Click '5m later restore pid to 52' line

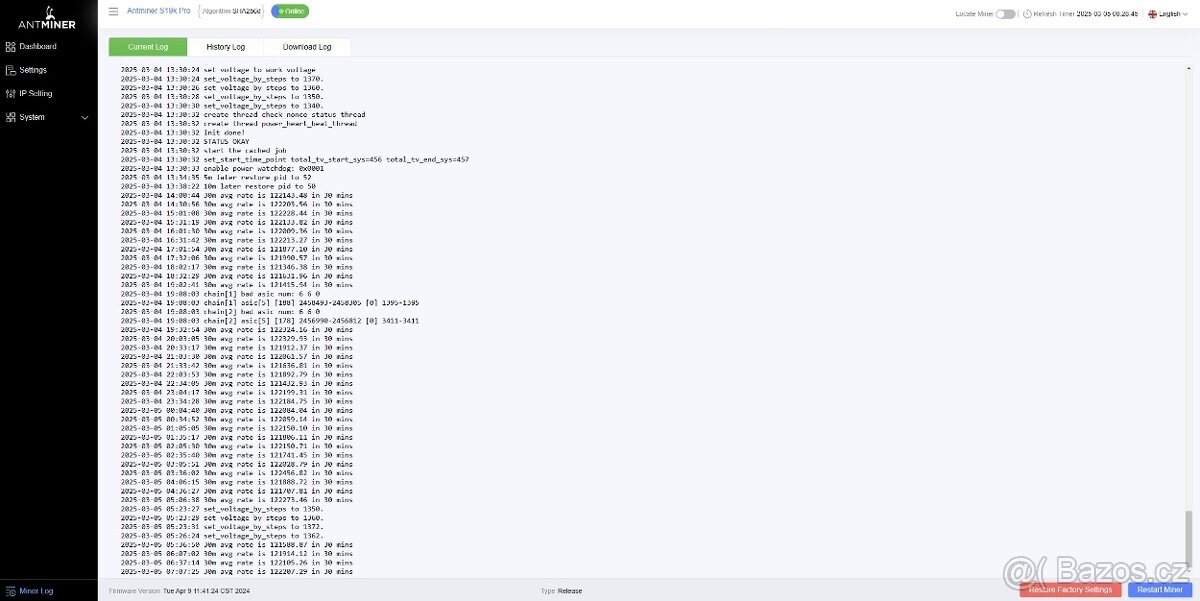pyautogui.click(x=218, y=177)
